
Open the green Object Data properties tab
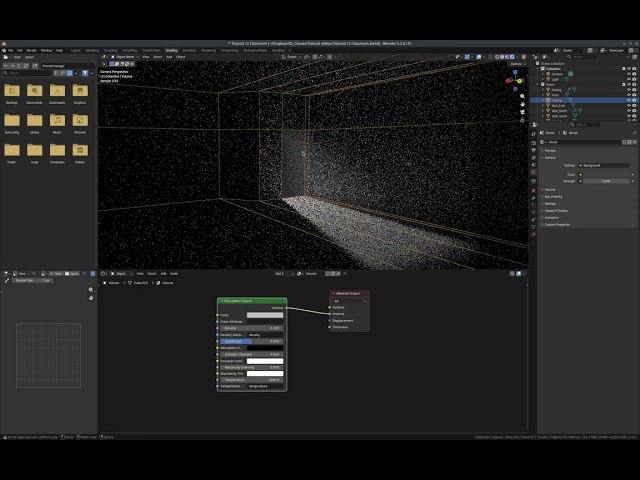point(533,227)
